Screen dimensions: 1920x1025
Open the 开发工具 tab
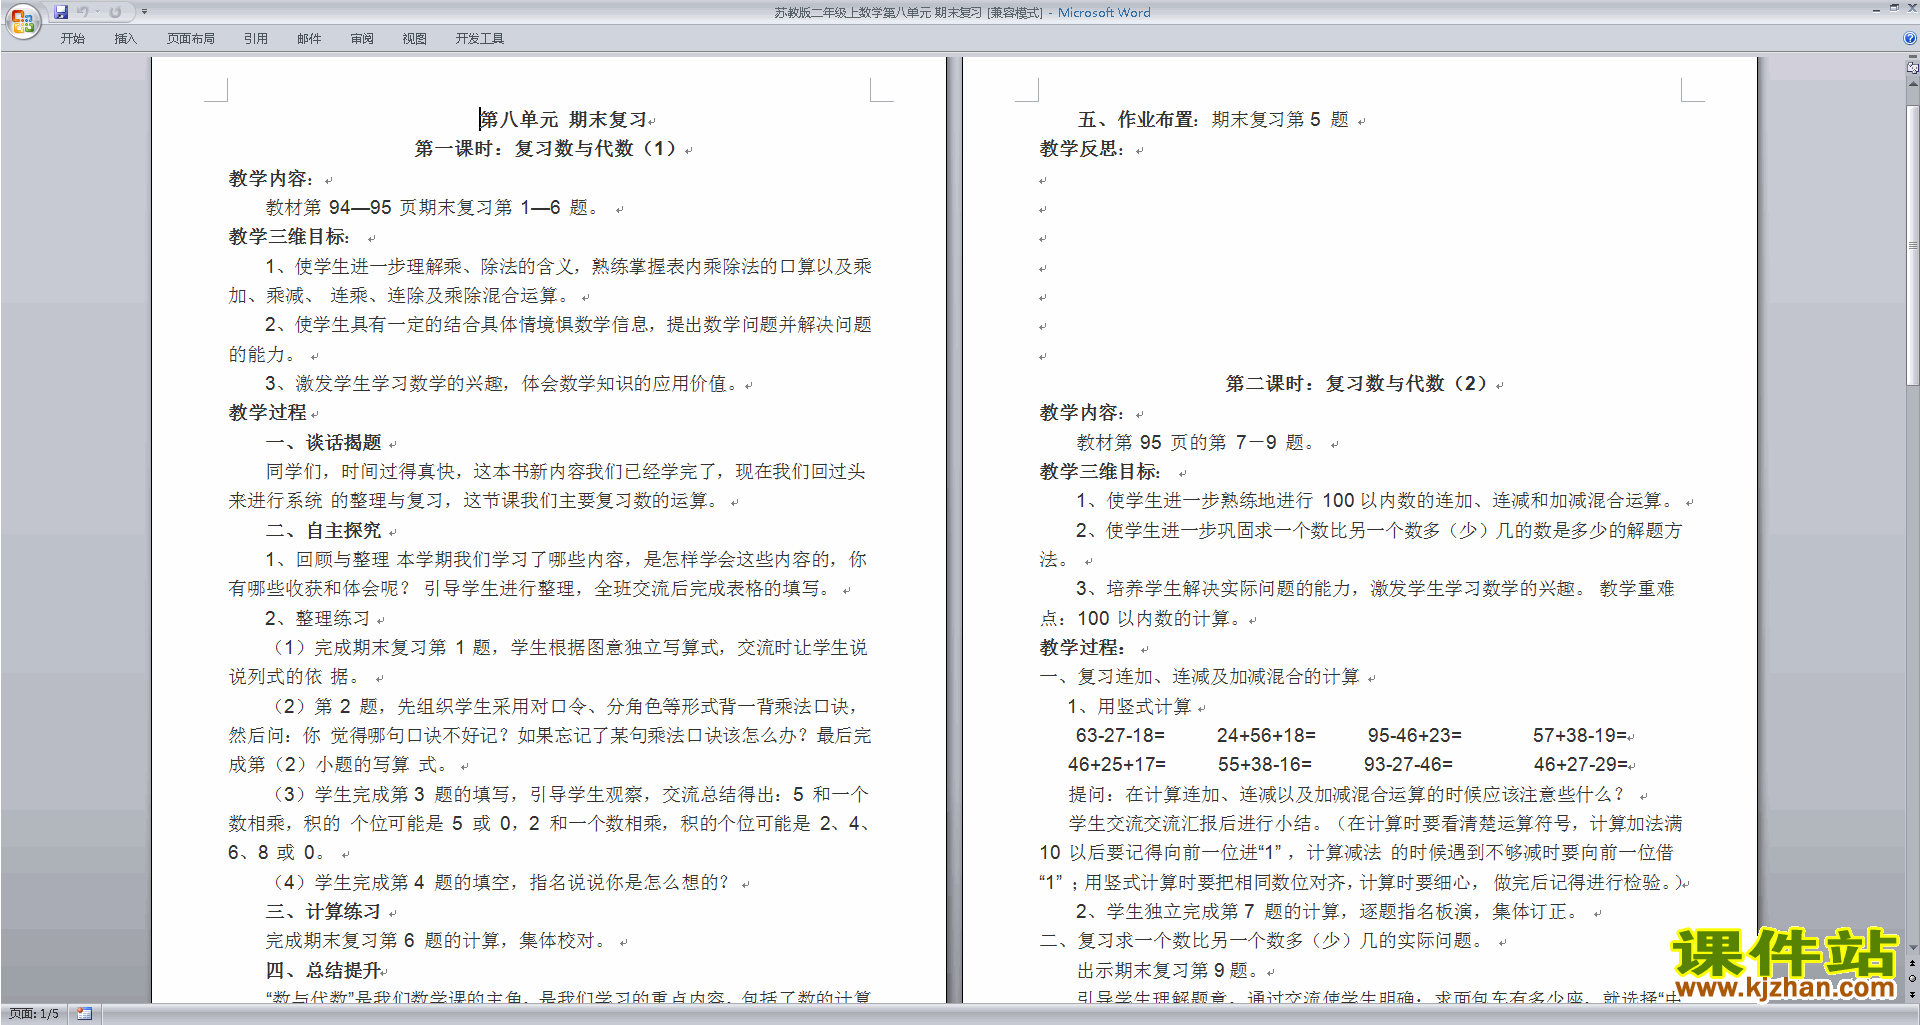tap(479, 38)
